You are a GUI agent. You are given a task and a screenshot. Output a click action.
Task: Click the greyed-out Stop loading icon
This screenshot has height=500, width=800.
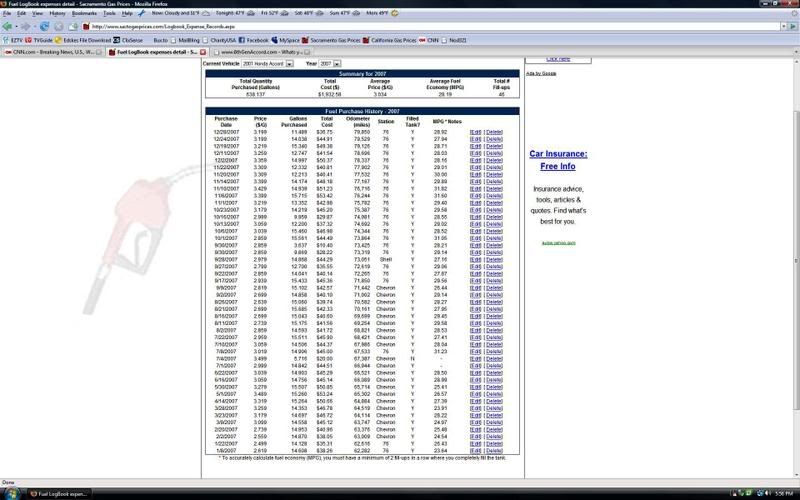[x=59, y=27]
